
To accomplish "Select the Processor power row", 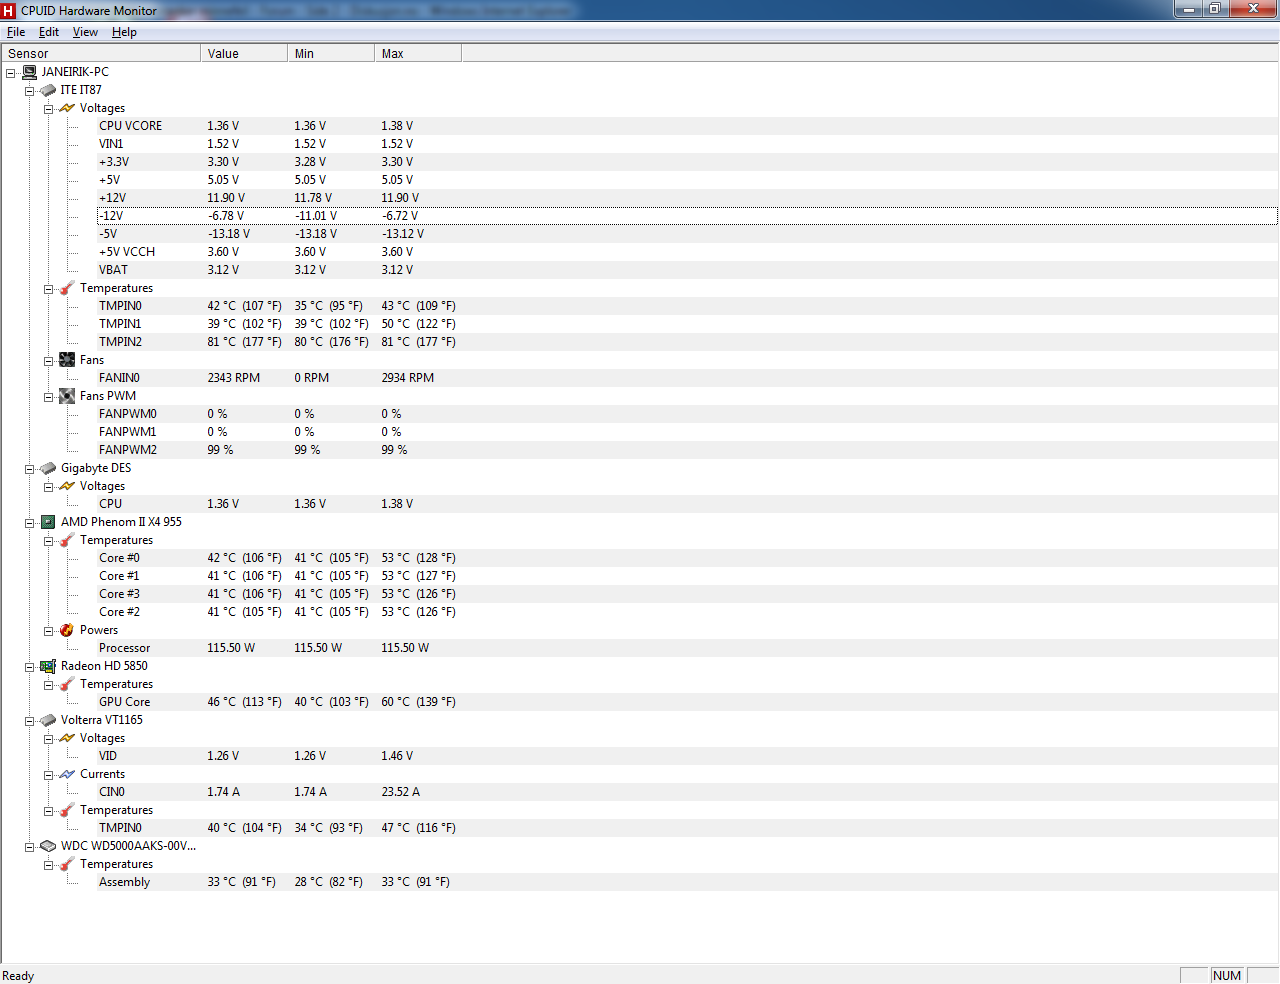I will pyautogui.click(x=687, y=648).
